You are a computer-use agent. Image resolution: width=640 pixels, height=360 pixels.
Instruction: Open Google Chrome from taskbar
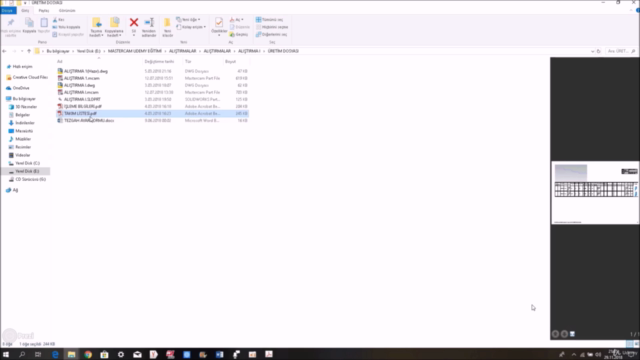(x=88, y=354)
